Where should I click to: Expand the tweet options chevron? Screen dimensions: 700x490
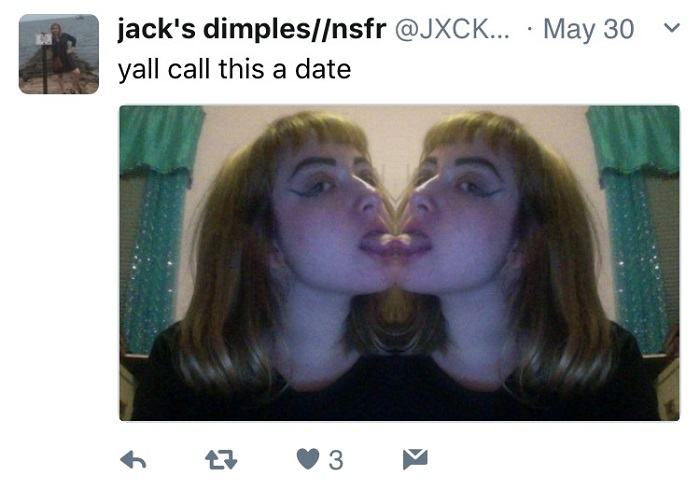671,28
